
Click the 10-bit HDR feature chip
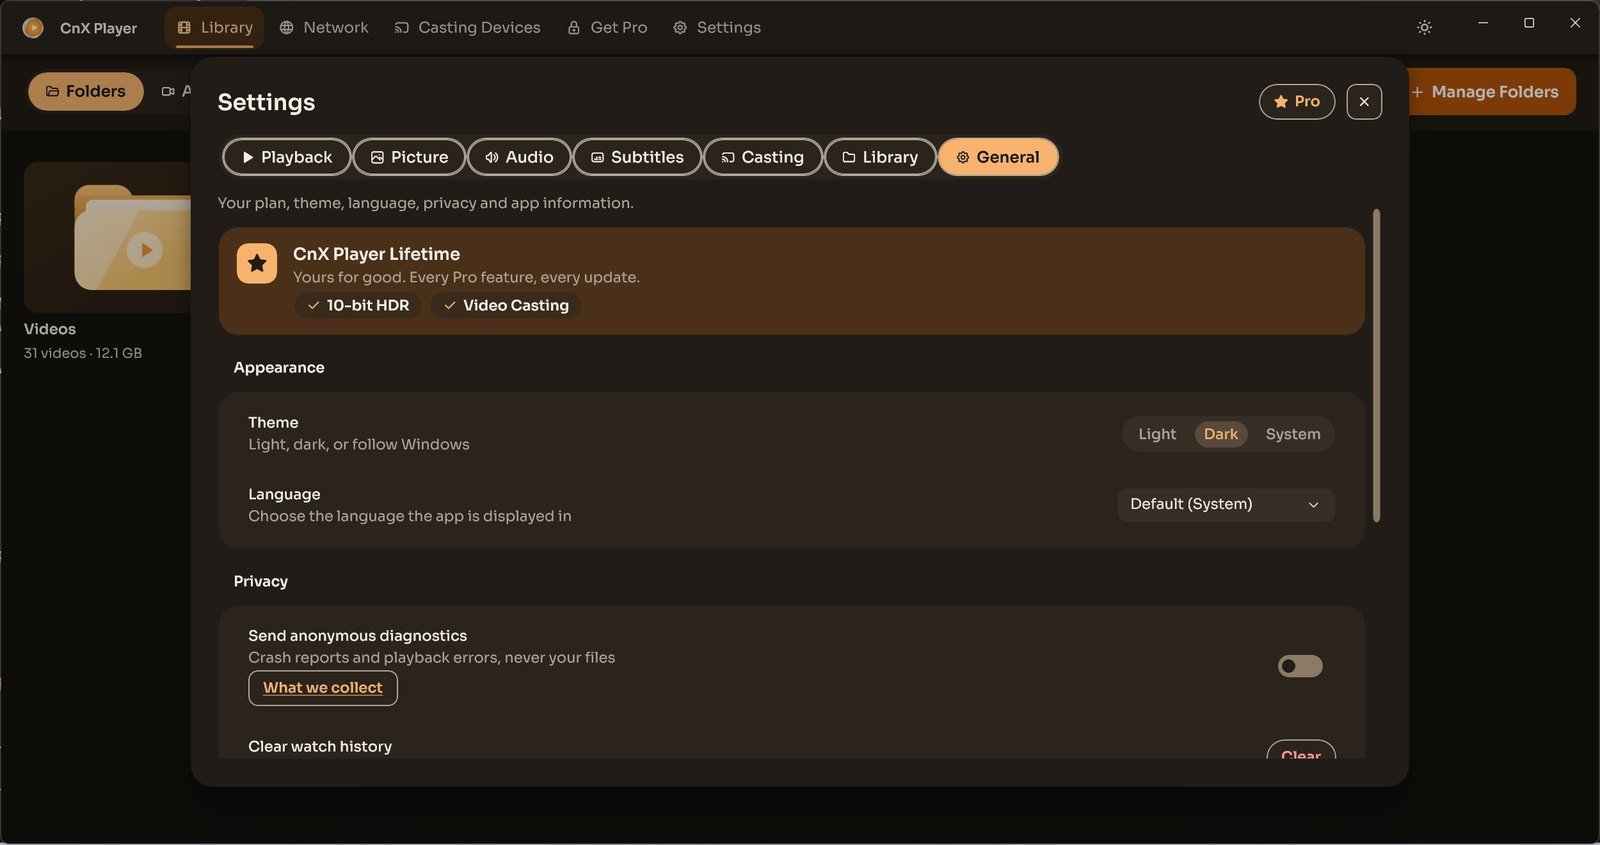tap(358, 306)
